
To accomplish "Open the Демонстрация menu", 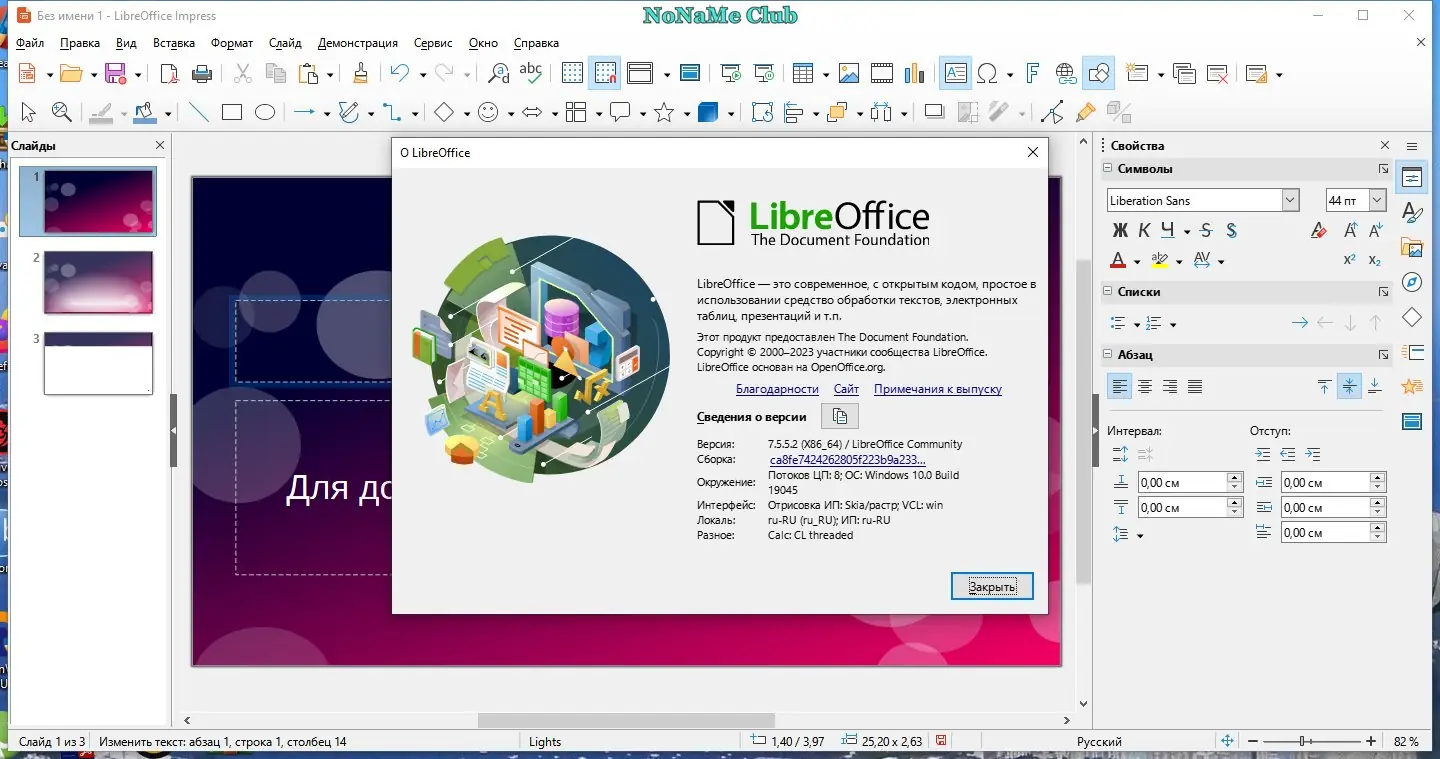I will (x=358, y=43).
